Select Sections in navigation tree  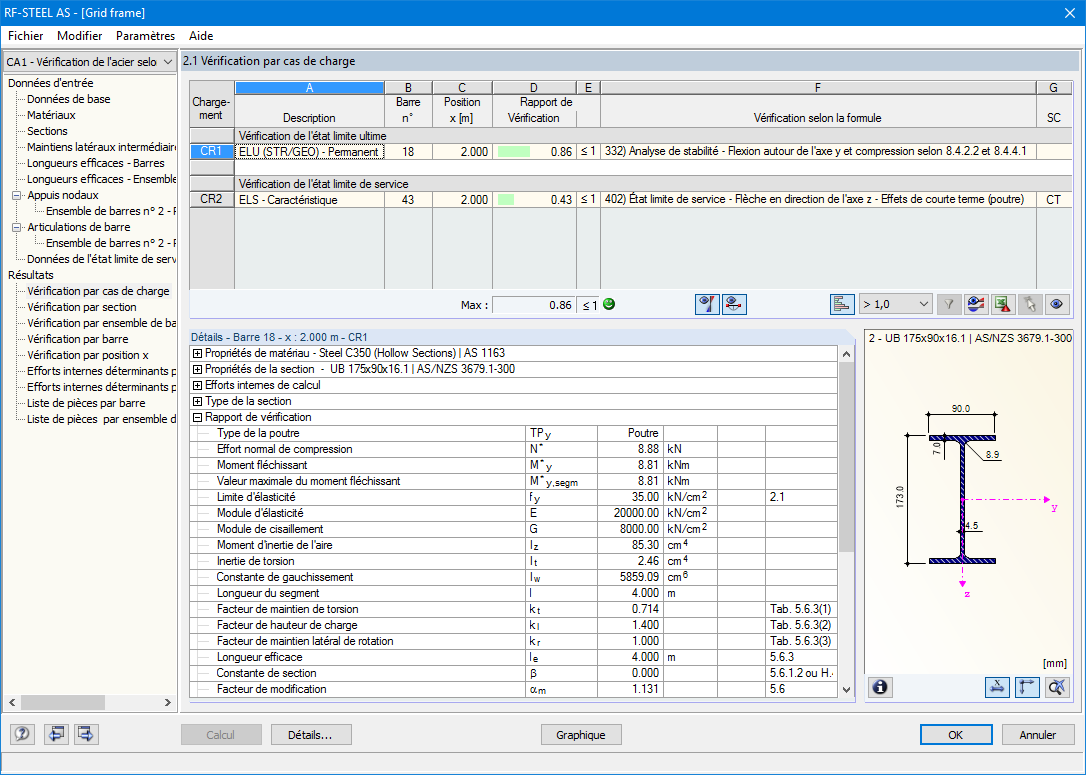click(x=47, y=131)
